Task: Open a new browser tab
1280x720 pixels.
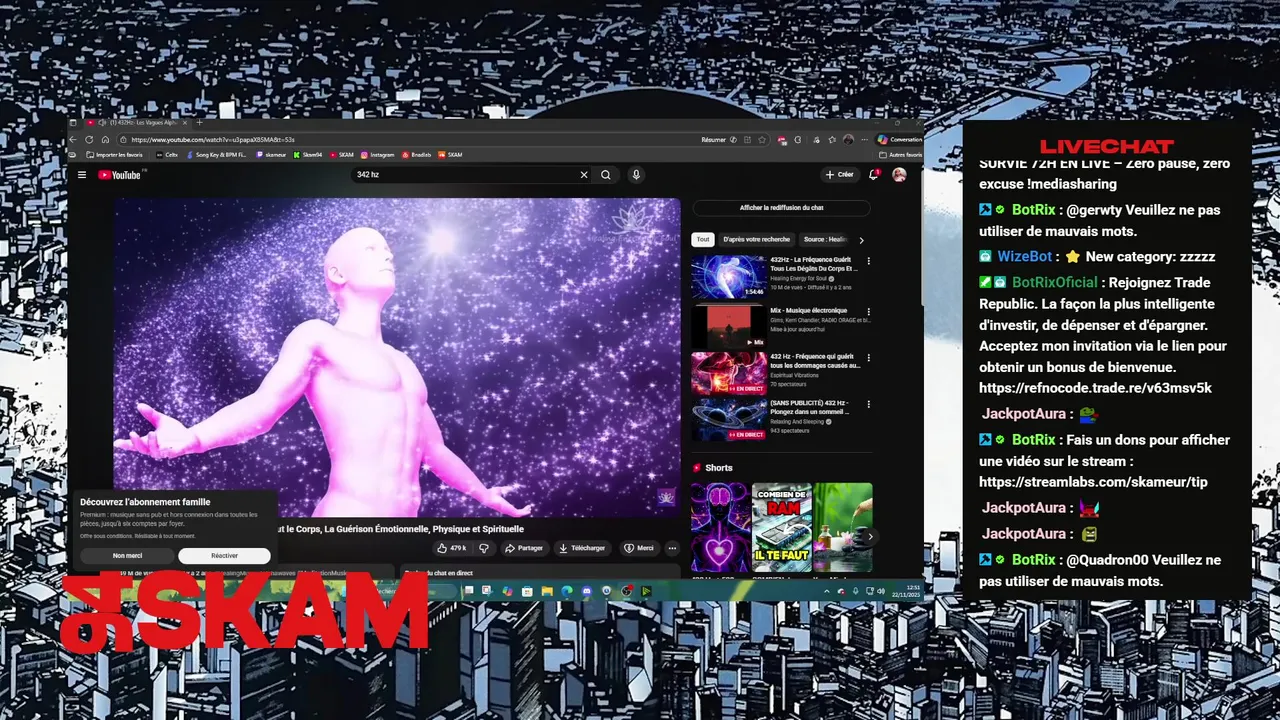Action: (x=199, y=122)
